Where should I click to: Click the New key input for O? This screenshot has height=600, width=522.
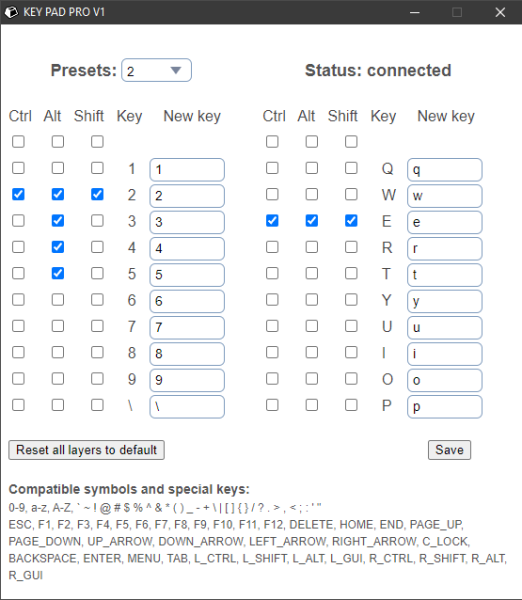click(445, 380)
